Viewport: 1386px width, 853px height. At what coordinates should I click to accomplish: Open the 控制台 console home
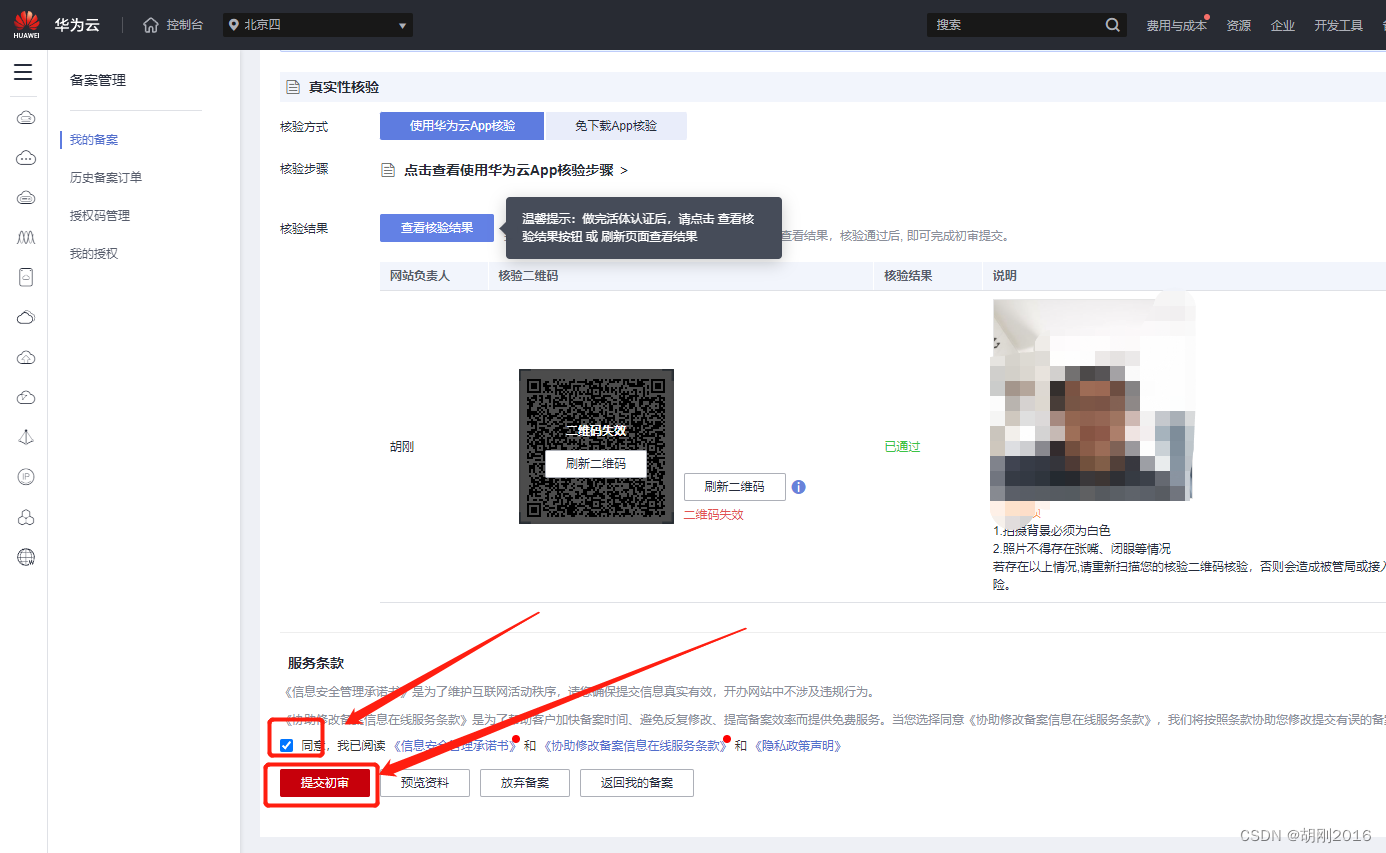point(173,25)
